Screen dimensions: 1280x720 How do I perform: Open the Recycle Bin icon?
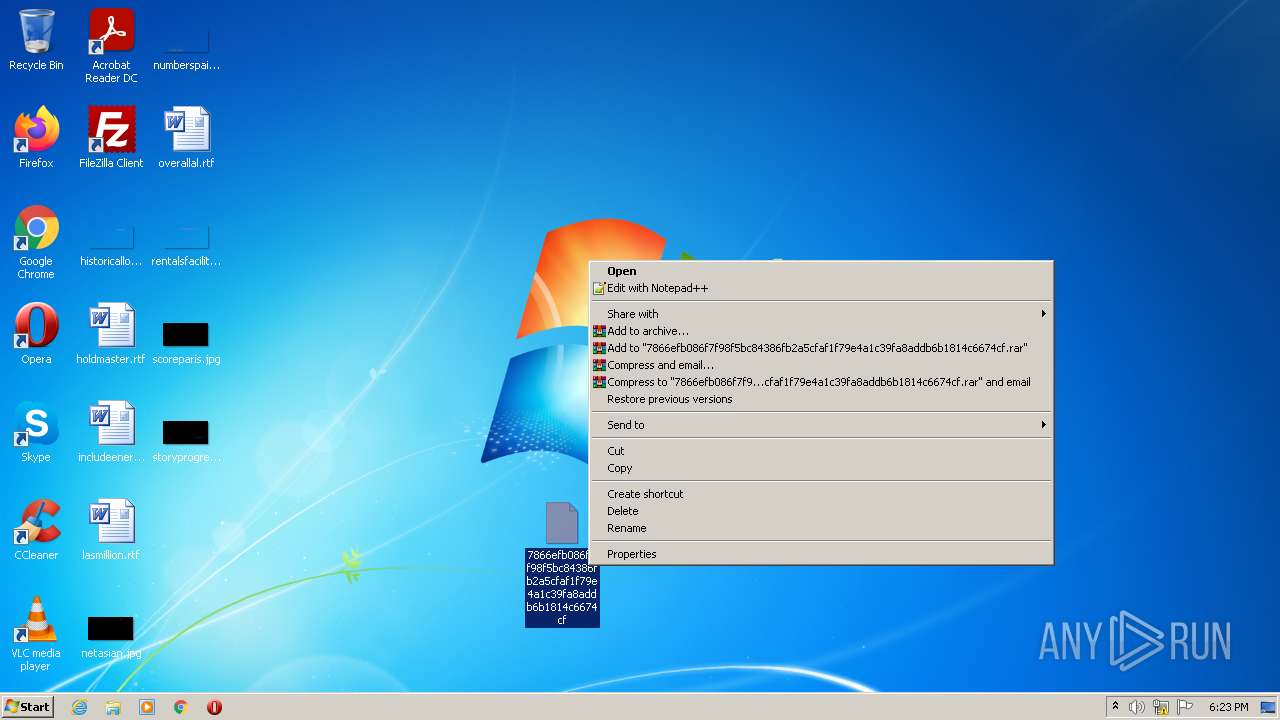point(36,40)
